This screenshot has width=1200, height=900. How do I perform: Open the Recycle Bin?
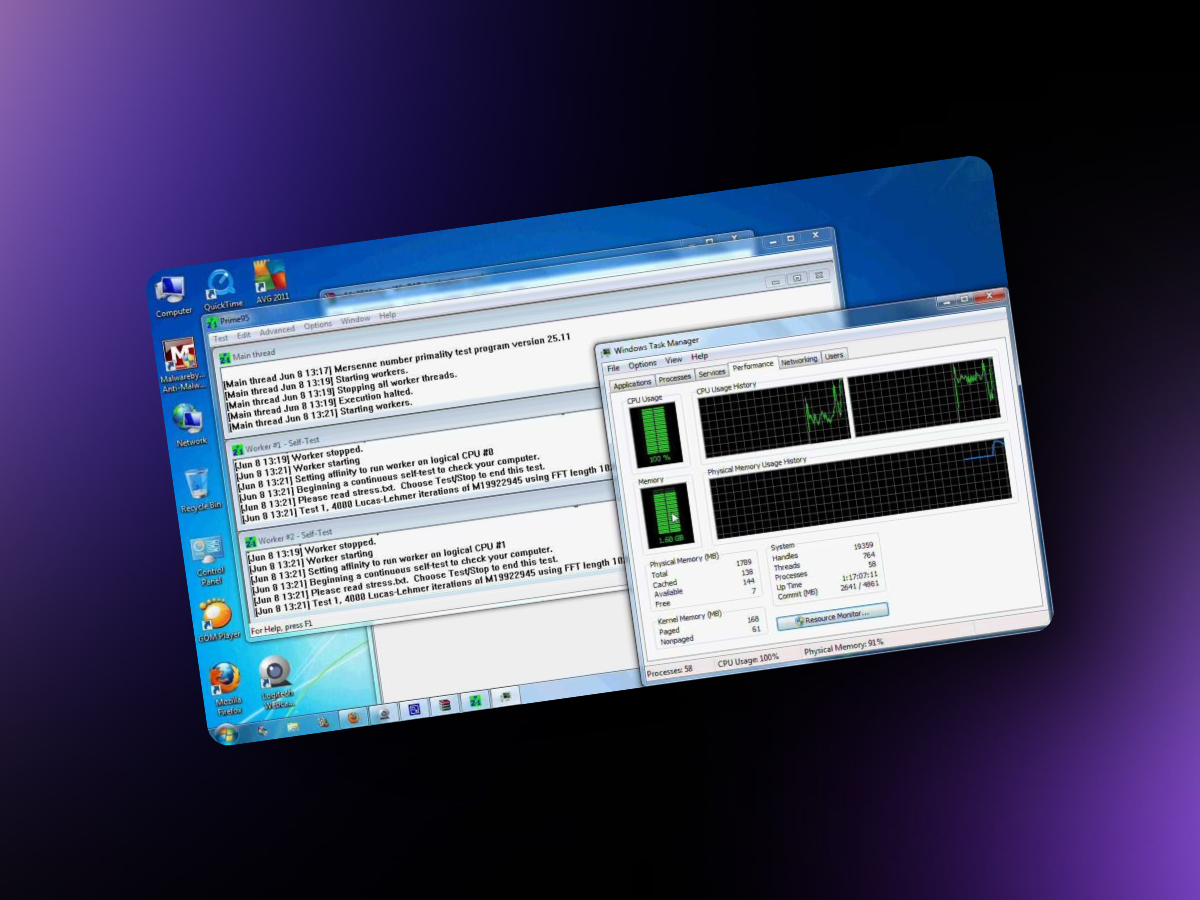click(x=198, y=486)
